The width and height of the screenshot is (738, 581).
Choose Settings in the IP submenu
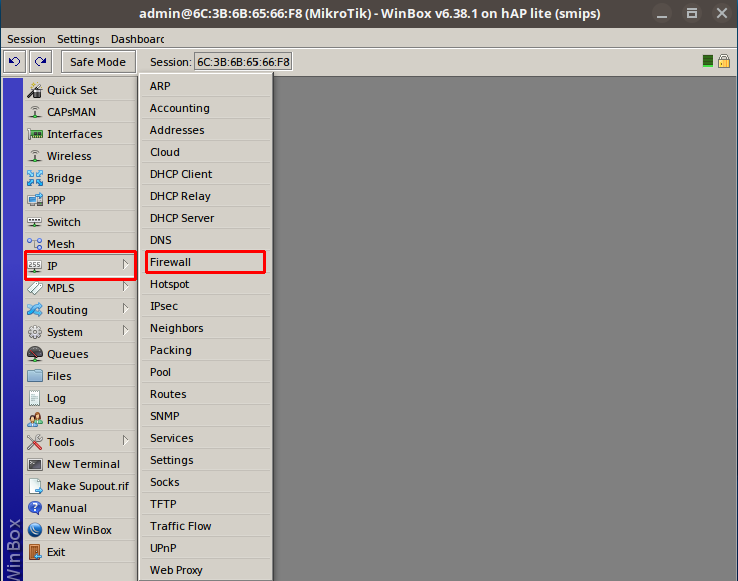[x=206, y=460]
